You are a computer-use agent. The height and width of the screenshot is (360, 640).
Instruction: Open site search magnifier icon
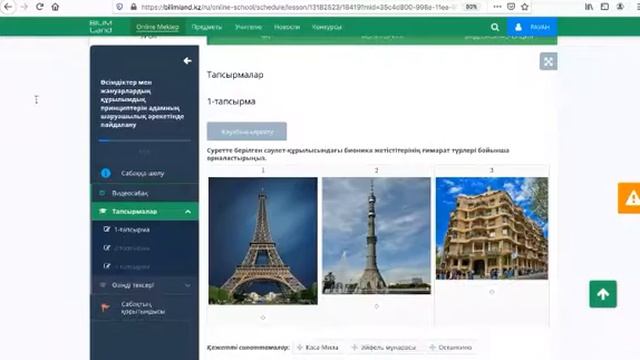coord(495,27)
